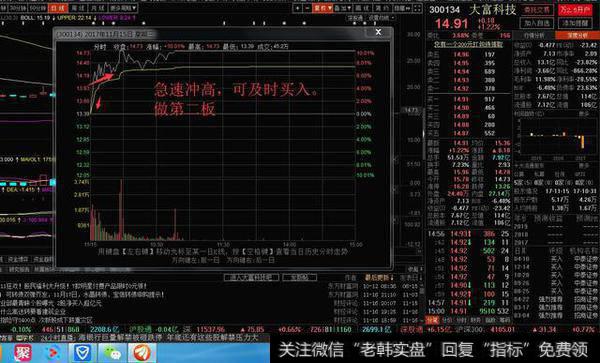Open the 设置均线 moving average settings dropdown

(x=381, y=18)
